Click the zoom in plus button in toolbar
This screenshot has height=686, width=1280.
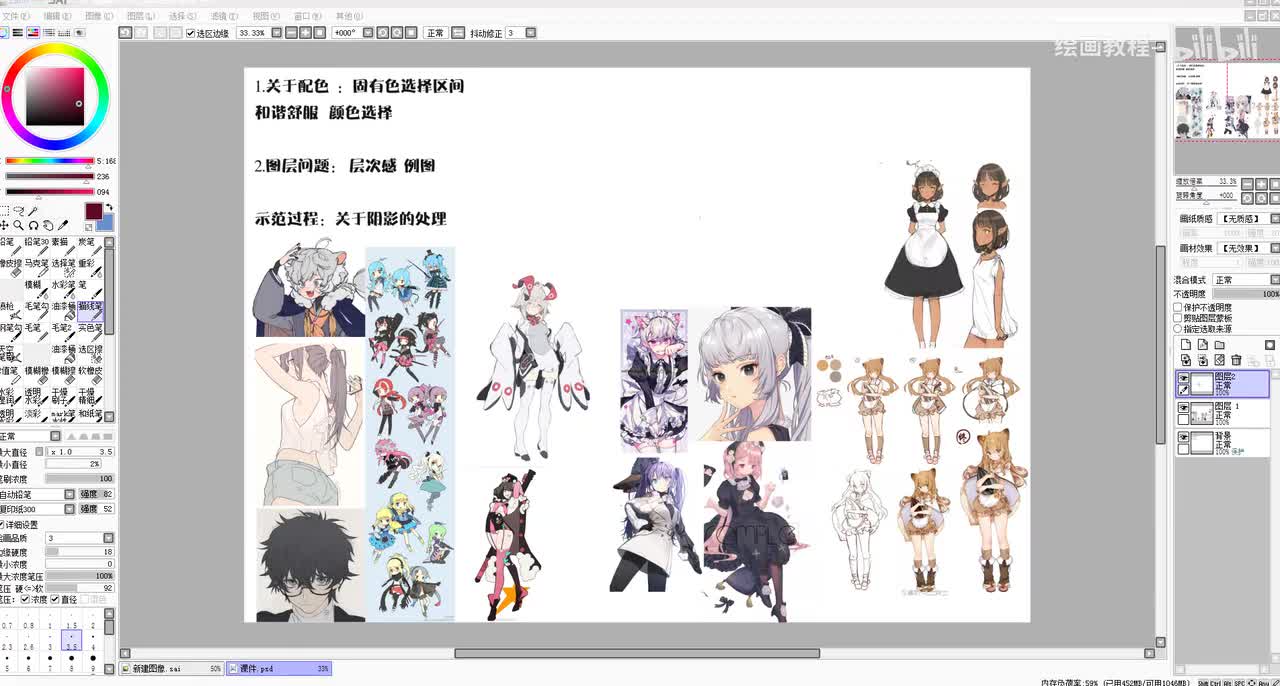click(x=305, y=33)
